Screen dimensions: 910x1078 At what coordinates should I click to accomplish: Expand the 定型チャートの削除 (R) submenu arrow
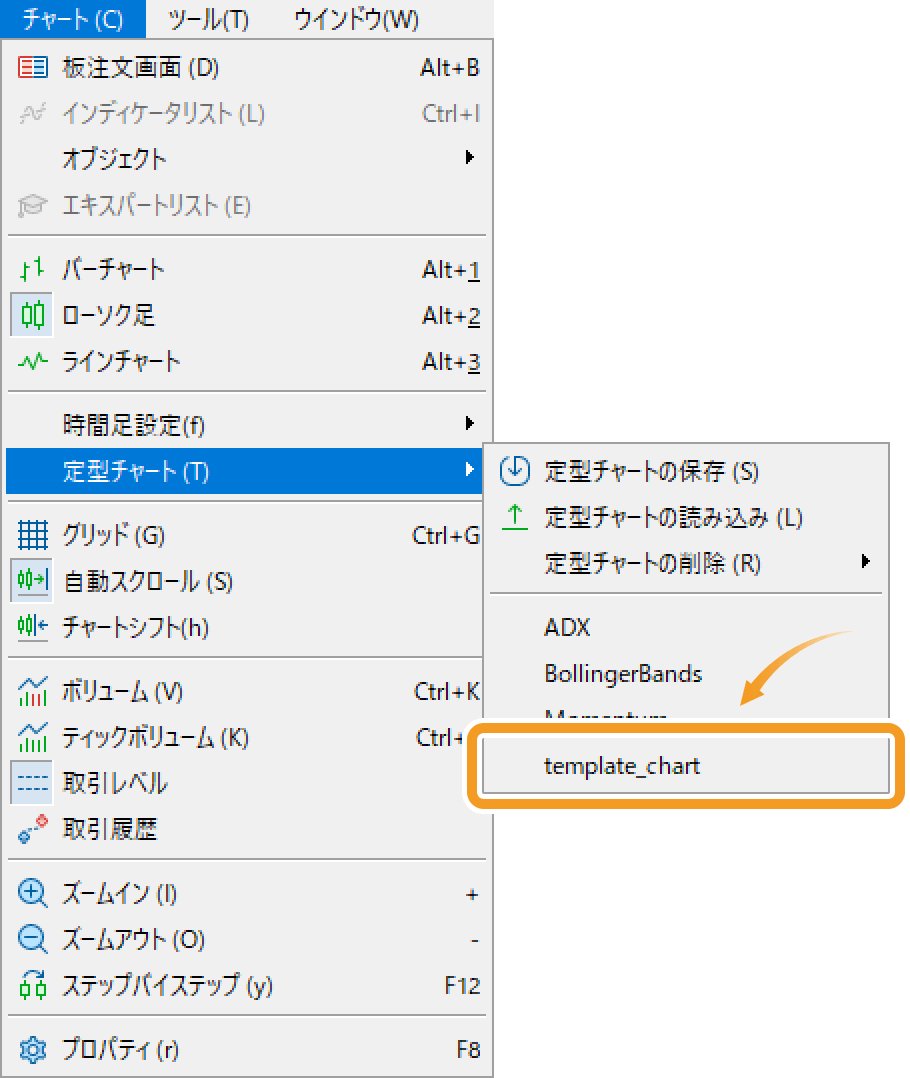[865, 562]
